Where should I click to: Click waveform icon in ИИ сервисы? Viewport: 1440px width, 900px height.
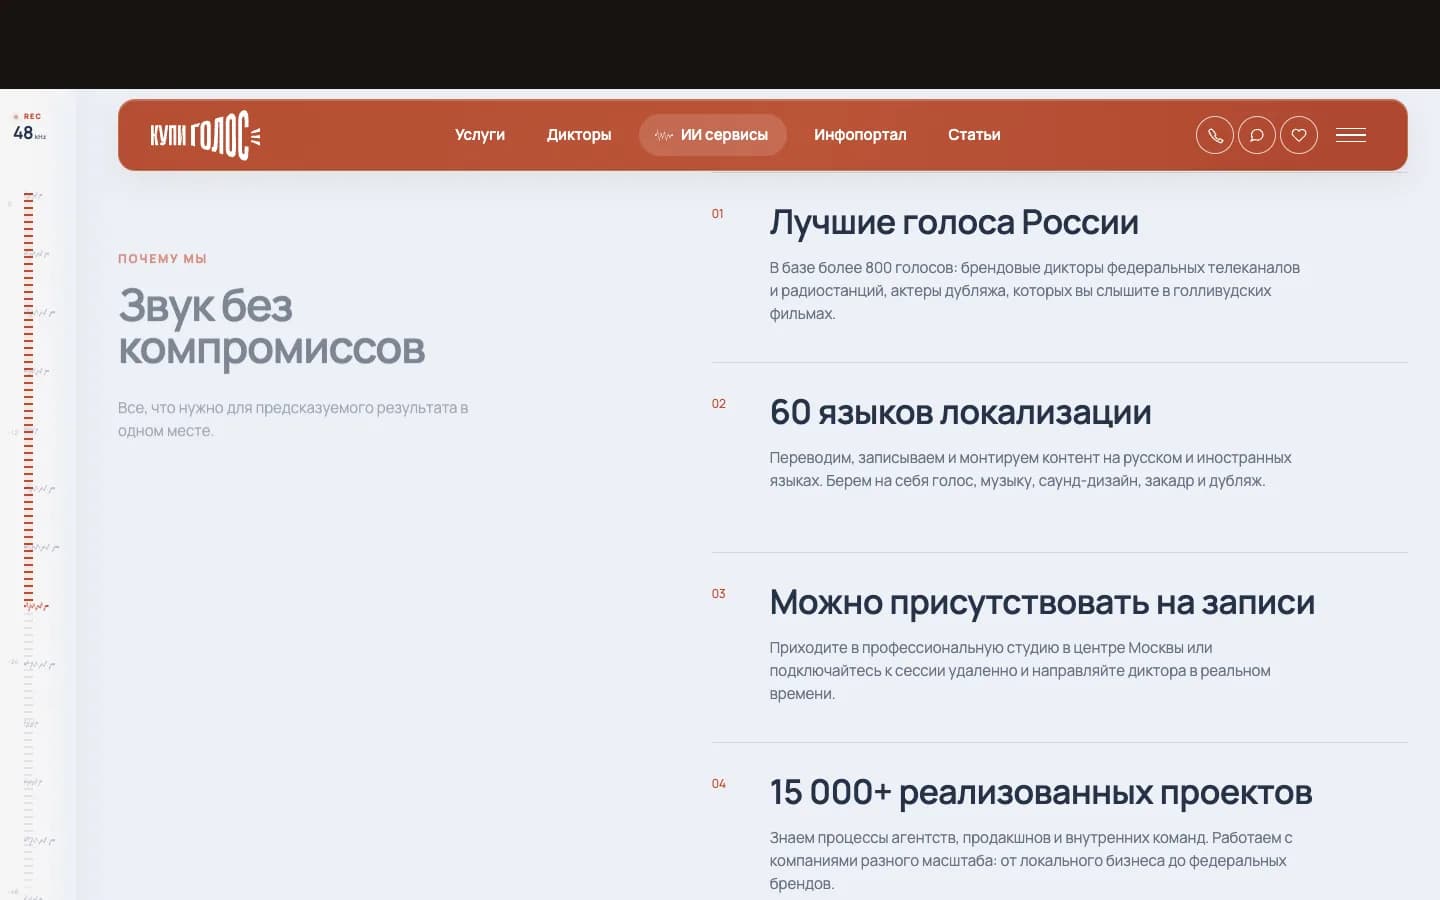click(x=663, y=135)
